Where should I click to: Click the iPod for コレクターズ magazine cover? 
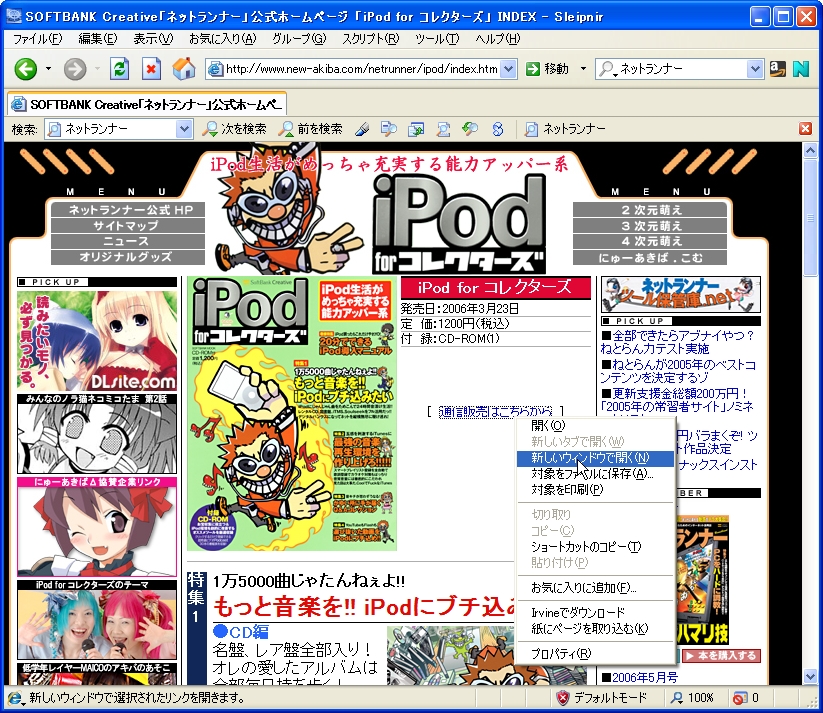[292, 414]
